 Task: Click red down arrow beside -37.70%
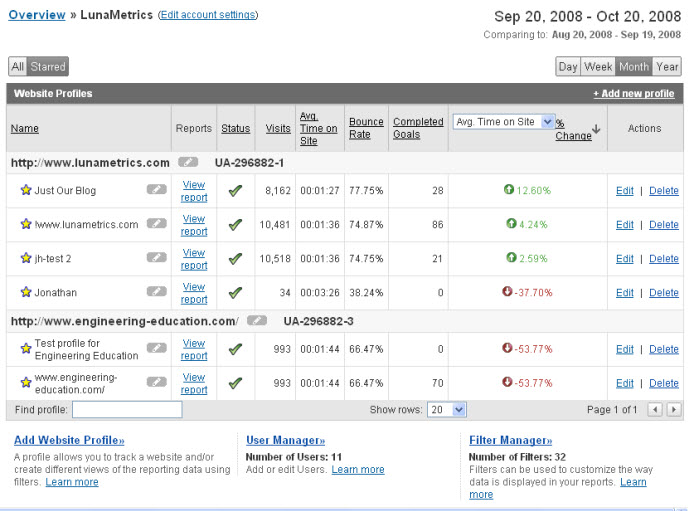pyautogui.click(x=507, y=291)
